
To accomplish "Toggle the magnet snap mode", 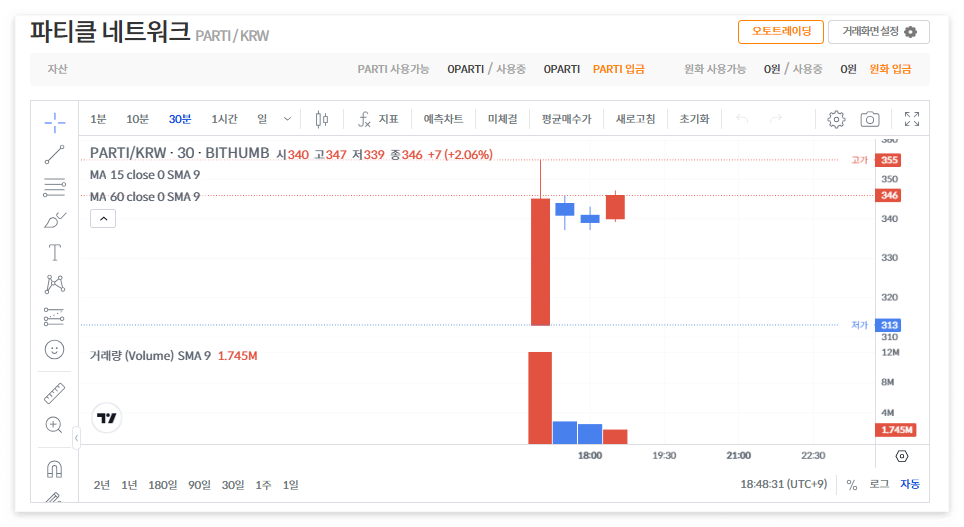I will pos(55,469).
